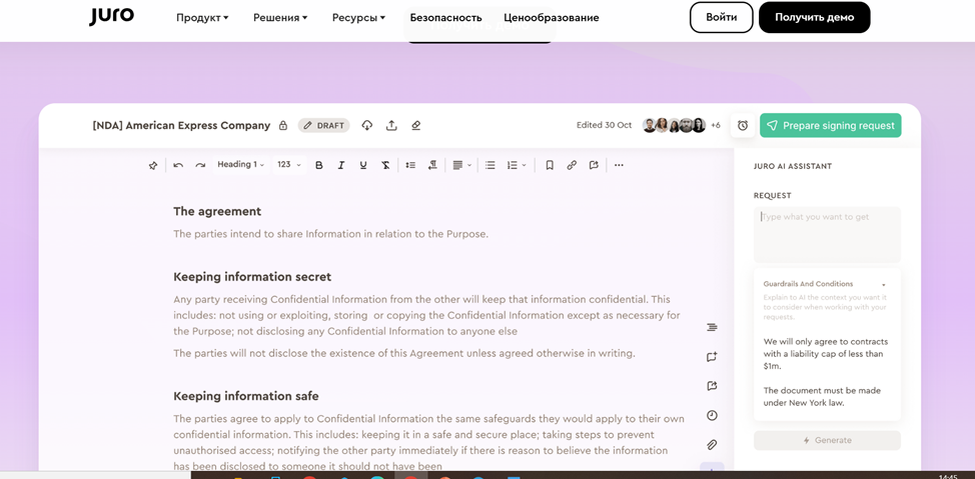This screenshot has width=975, height=479.
Task: Click the Generate button
Action: (x=827, y=440)
